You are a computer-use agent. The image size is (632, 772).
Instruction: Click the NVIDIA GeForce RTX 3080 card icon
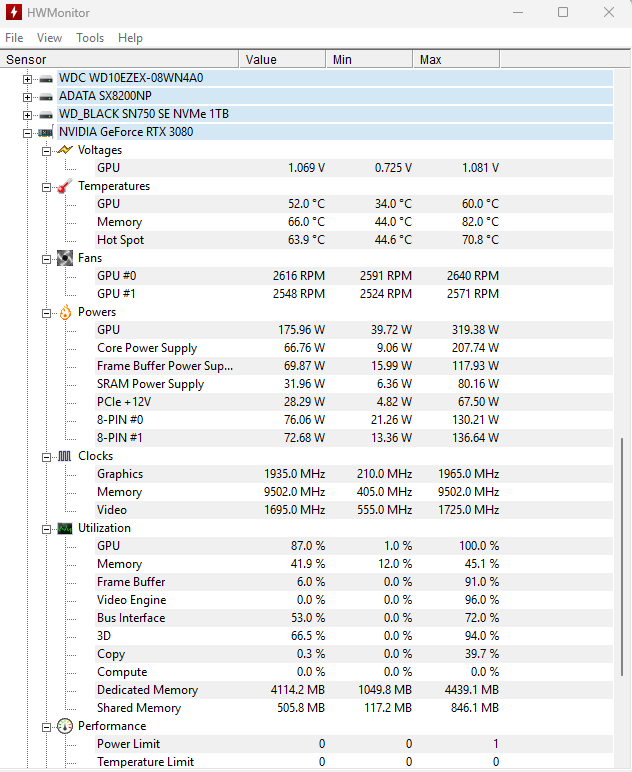[46, 132]
